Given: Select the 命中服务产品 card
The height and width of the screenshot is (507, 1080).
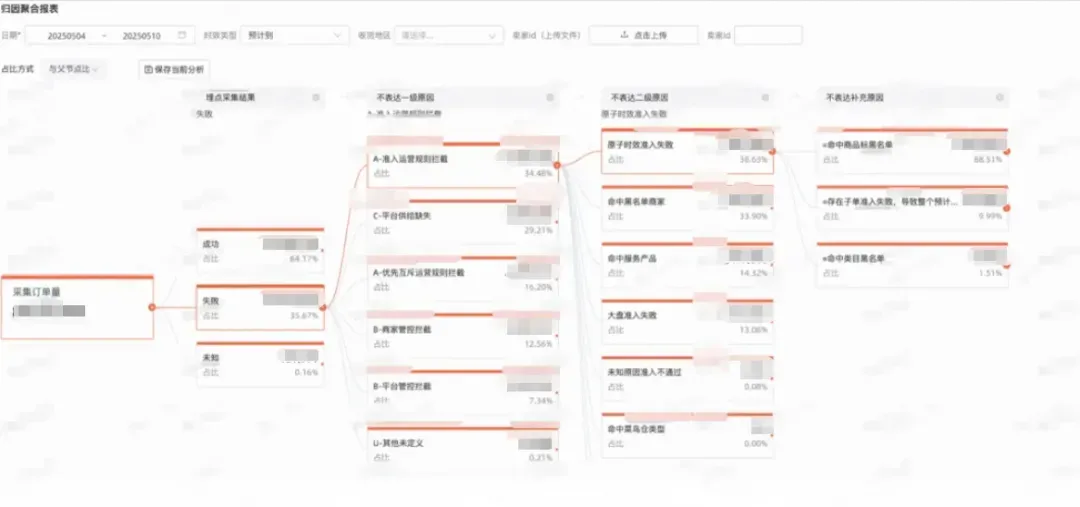Looking at the screenshot, I should coord(687,265).
